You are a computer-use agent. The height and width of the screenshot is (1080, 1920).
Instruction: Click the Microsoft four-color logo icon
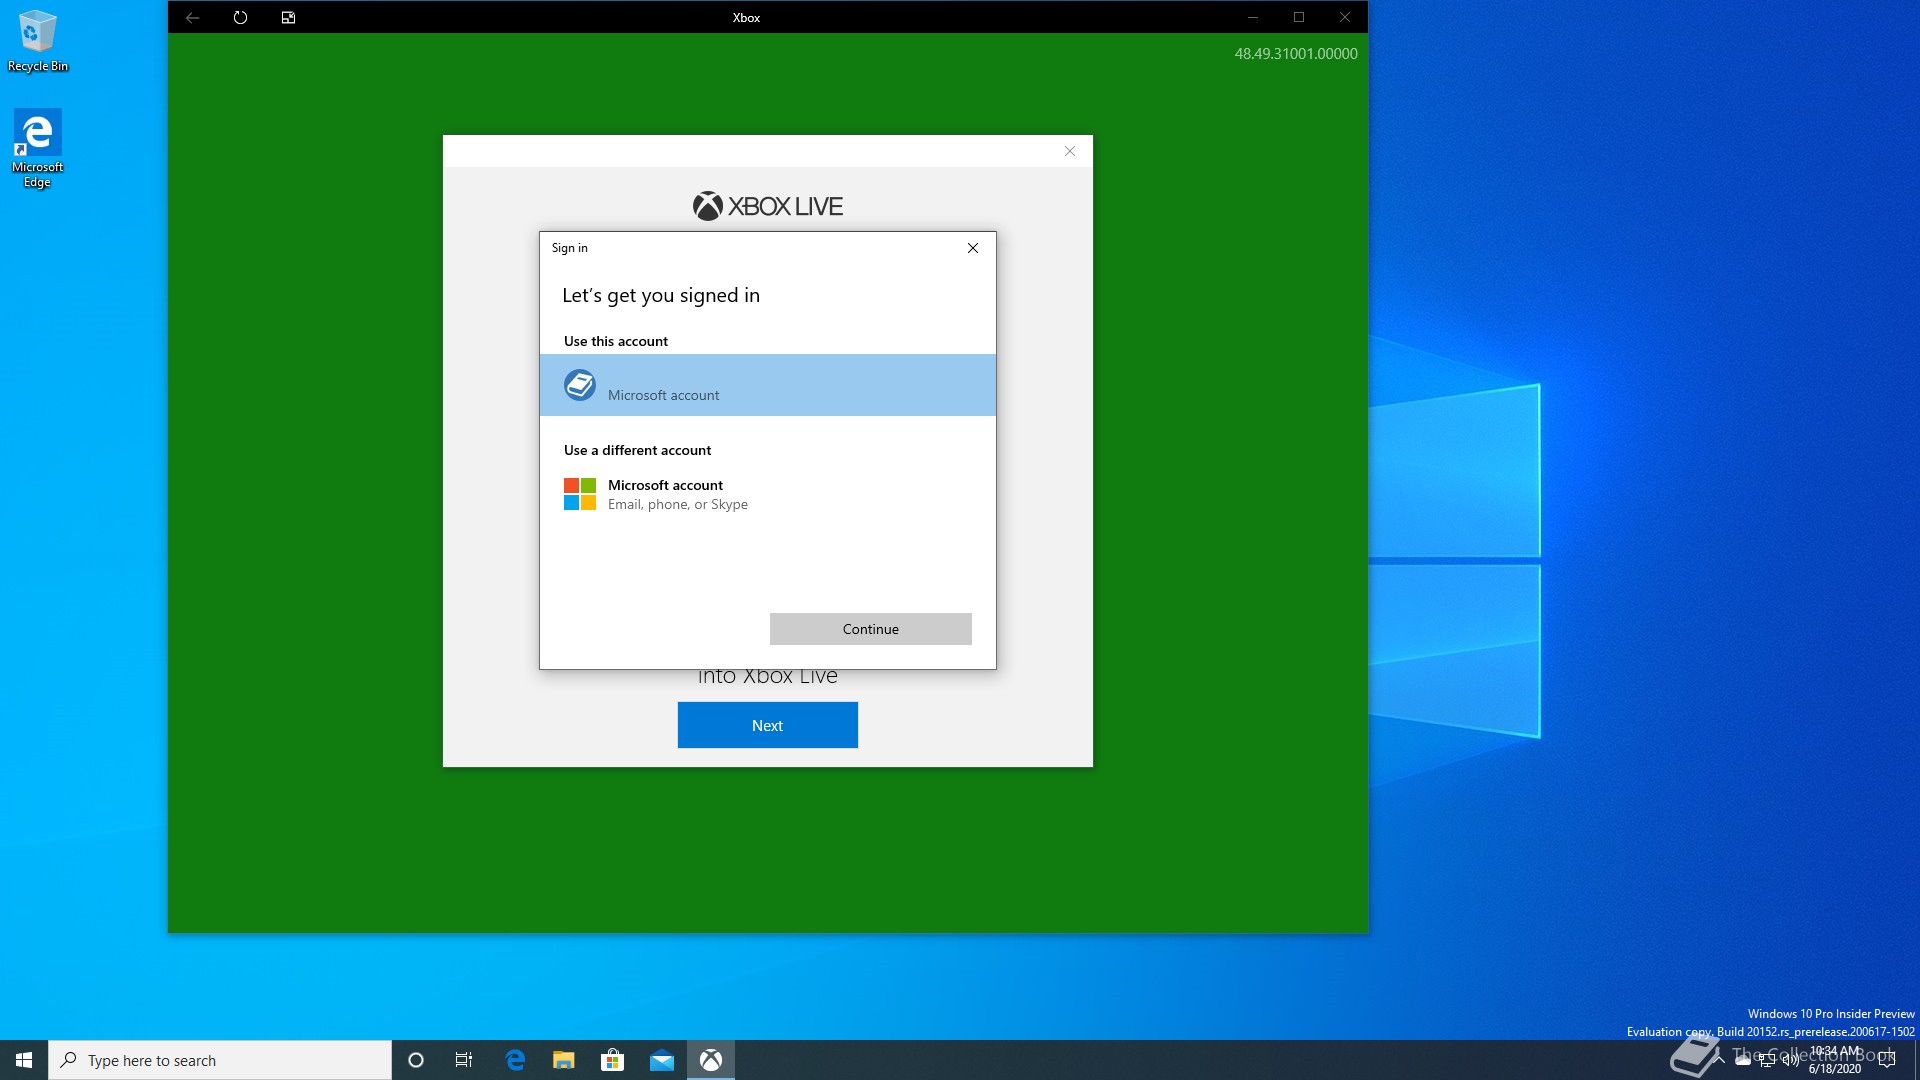click(580, 494)
